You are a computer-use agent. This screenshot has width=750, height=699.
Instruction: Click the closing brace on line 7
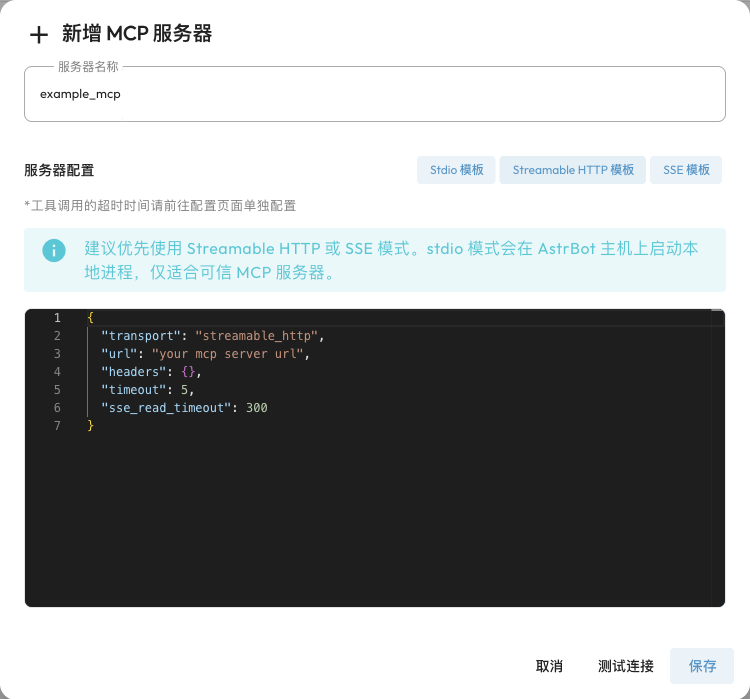click(90, 426)
